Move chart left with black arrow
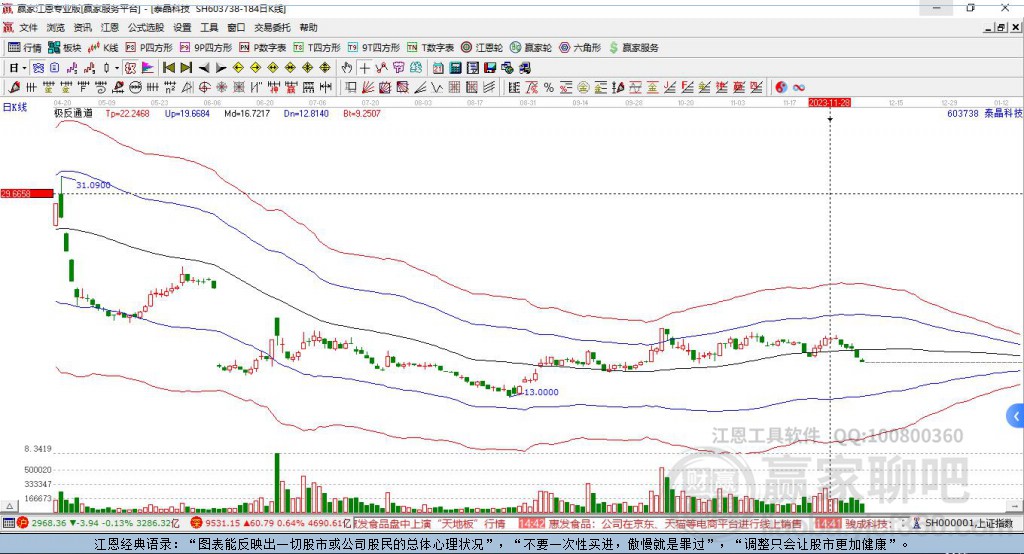This screenshot has height=554, width=1024. click(x=204, y=68)
